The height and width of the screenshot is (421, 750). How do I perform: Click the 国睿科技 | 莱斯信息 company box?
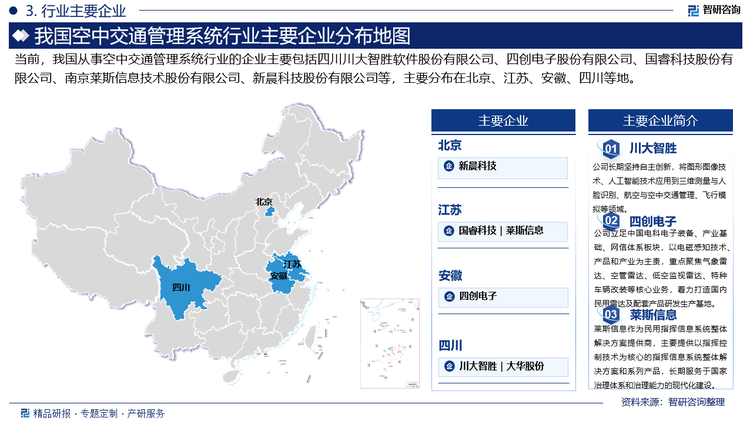click(x=503, y=232)
